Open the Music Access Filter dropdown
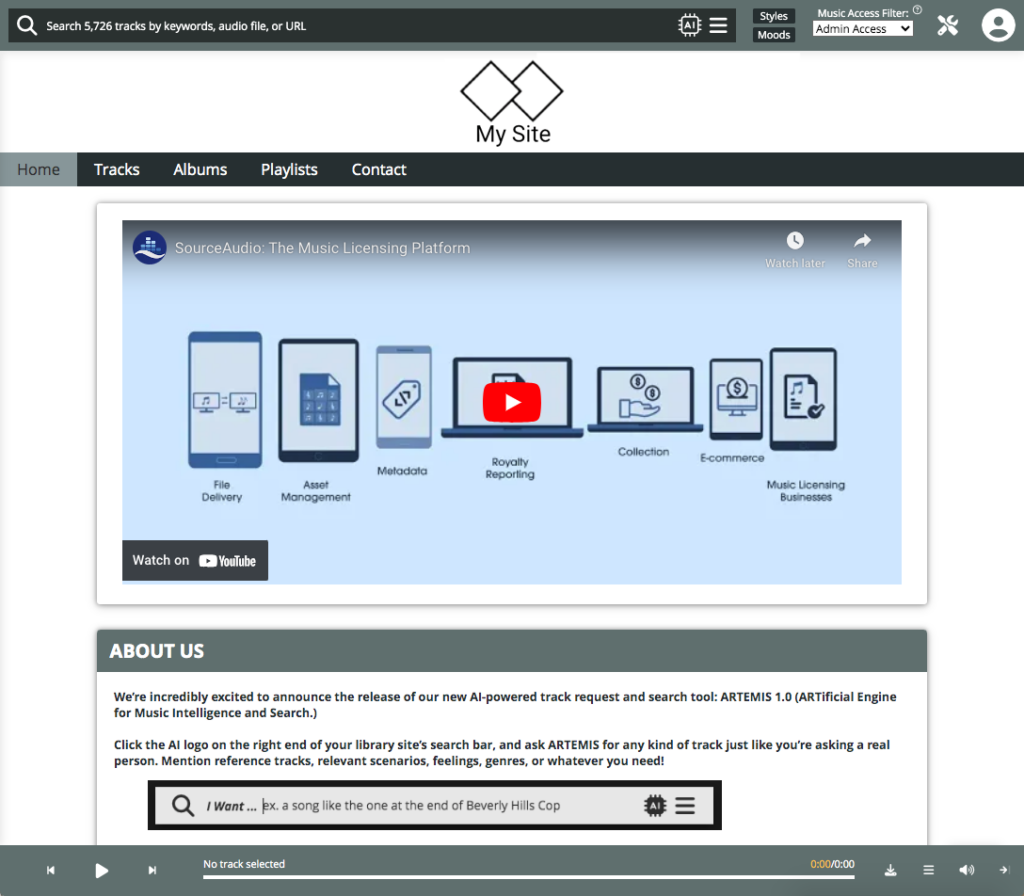Image resolution: width=1024 pixels, height=896 pixels. (863, 29)
